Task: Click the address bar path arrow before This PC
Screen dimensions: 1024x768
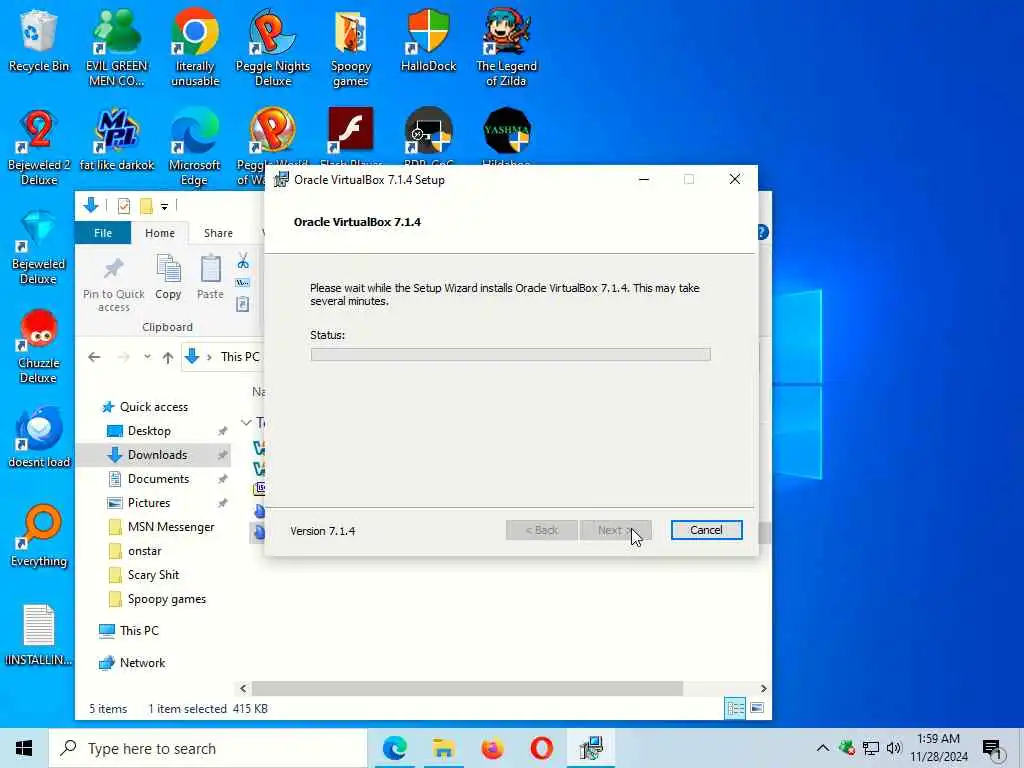Action: click(x=209, y=357)
